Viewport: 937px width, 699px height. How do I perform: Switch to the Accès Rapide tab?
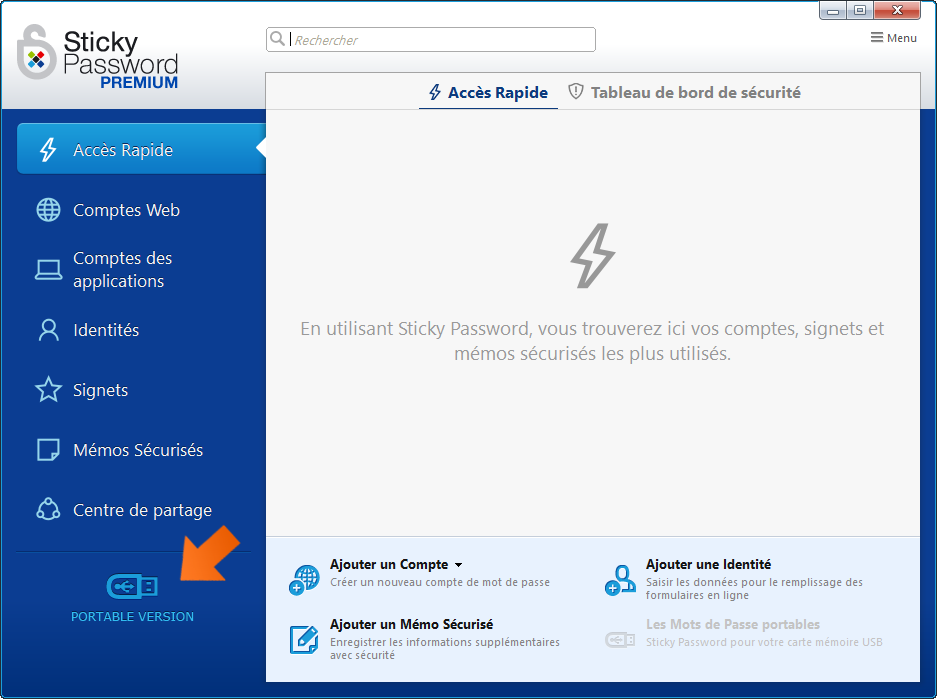[488, 92]
